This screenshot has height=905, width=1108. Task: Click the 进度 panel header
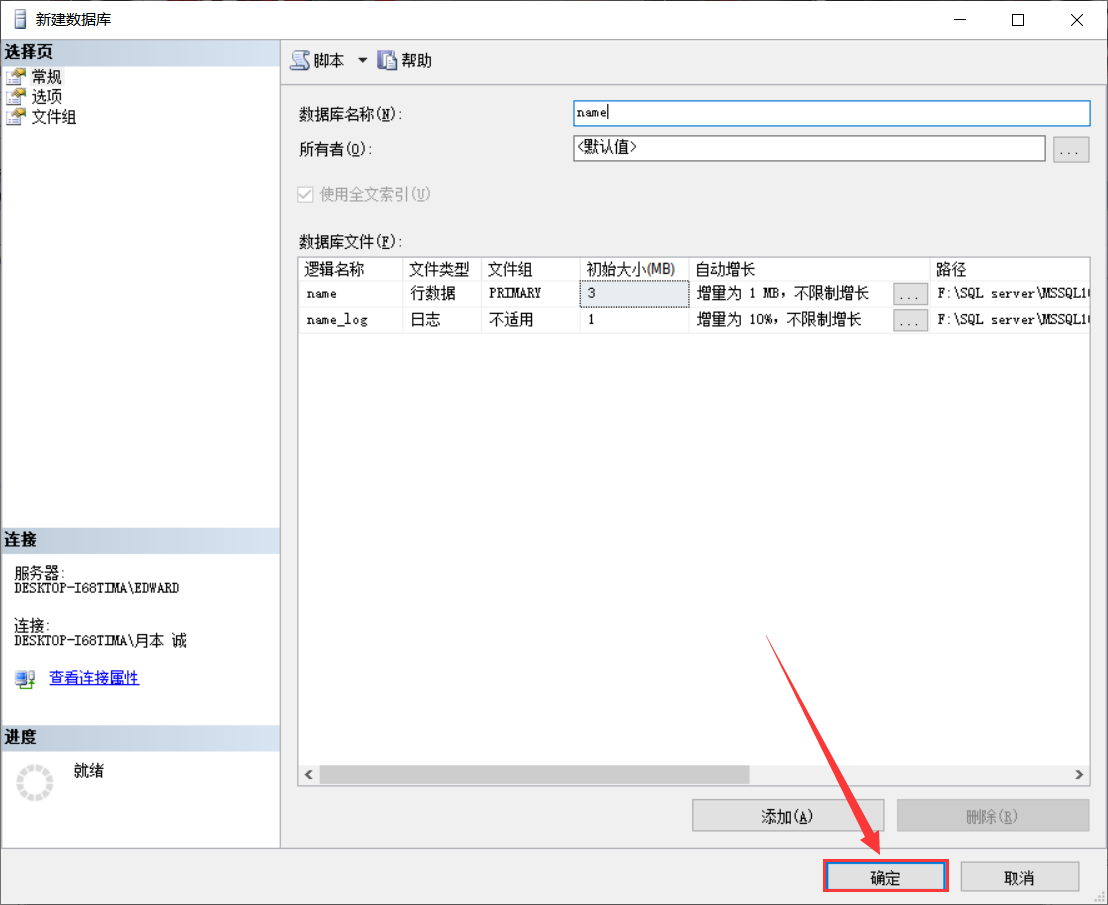[141, 738]
